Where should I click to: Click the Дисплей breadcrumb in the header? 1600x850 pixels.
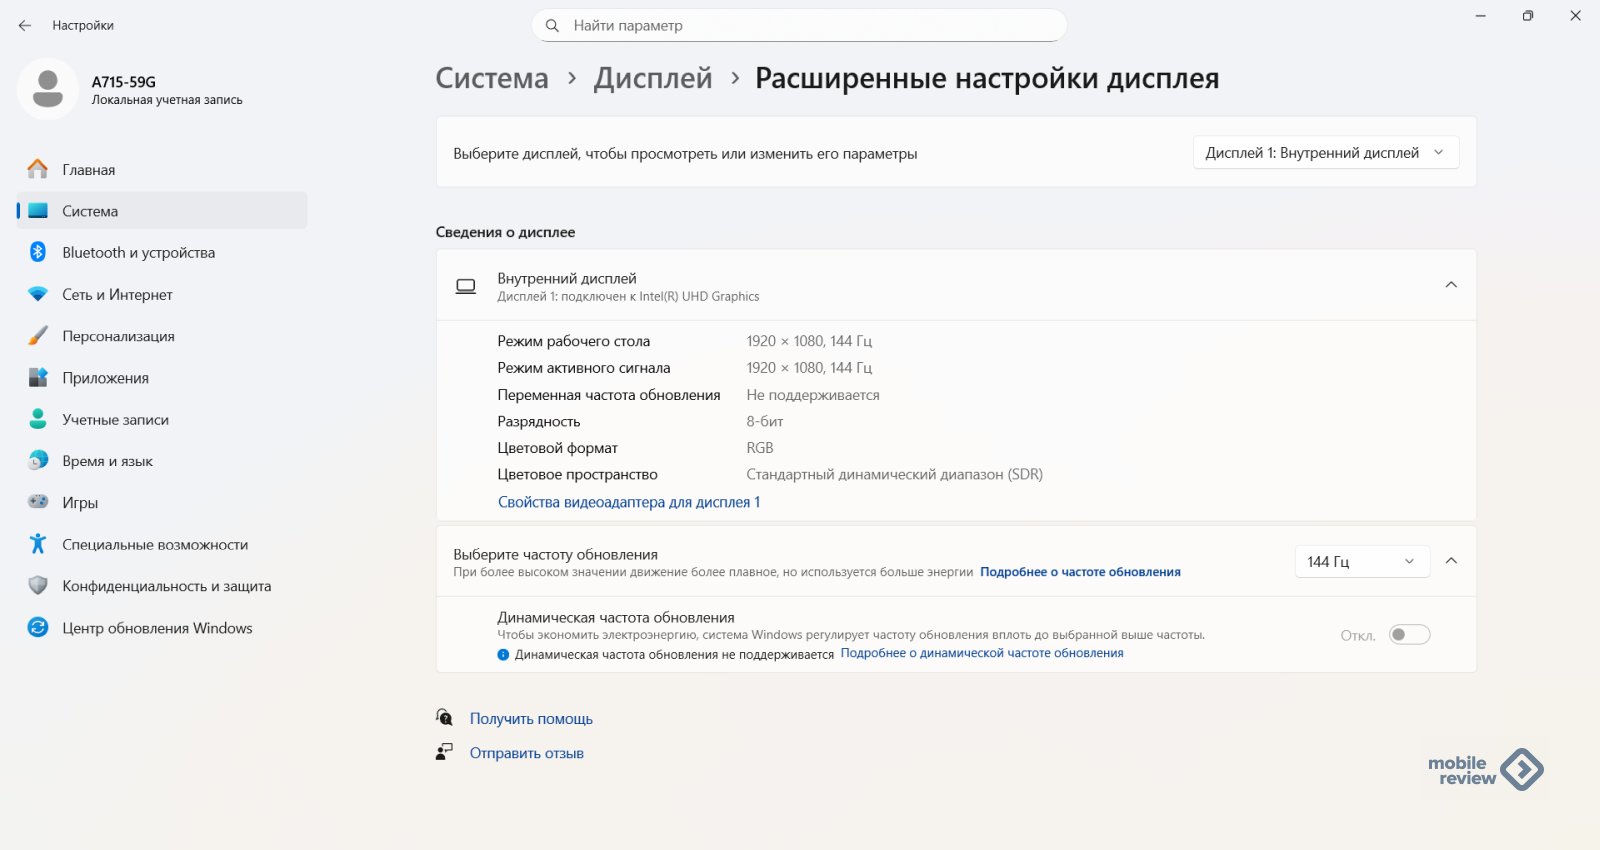tap(653, 78)
